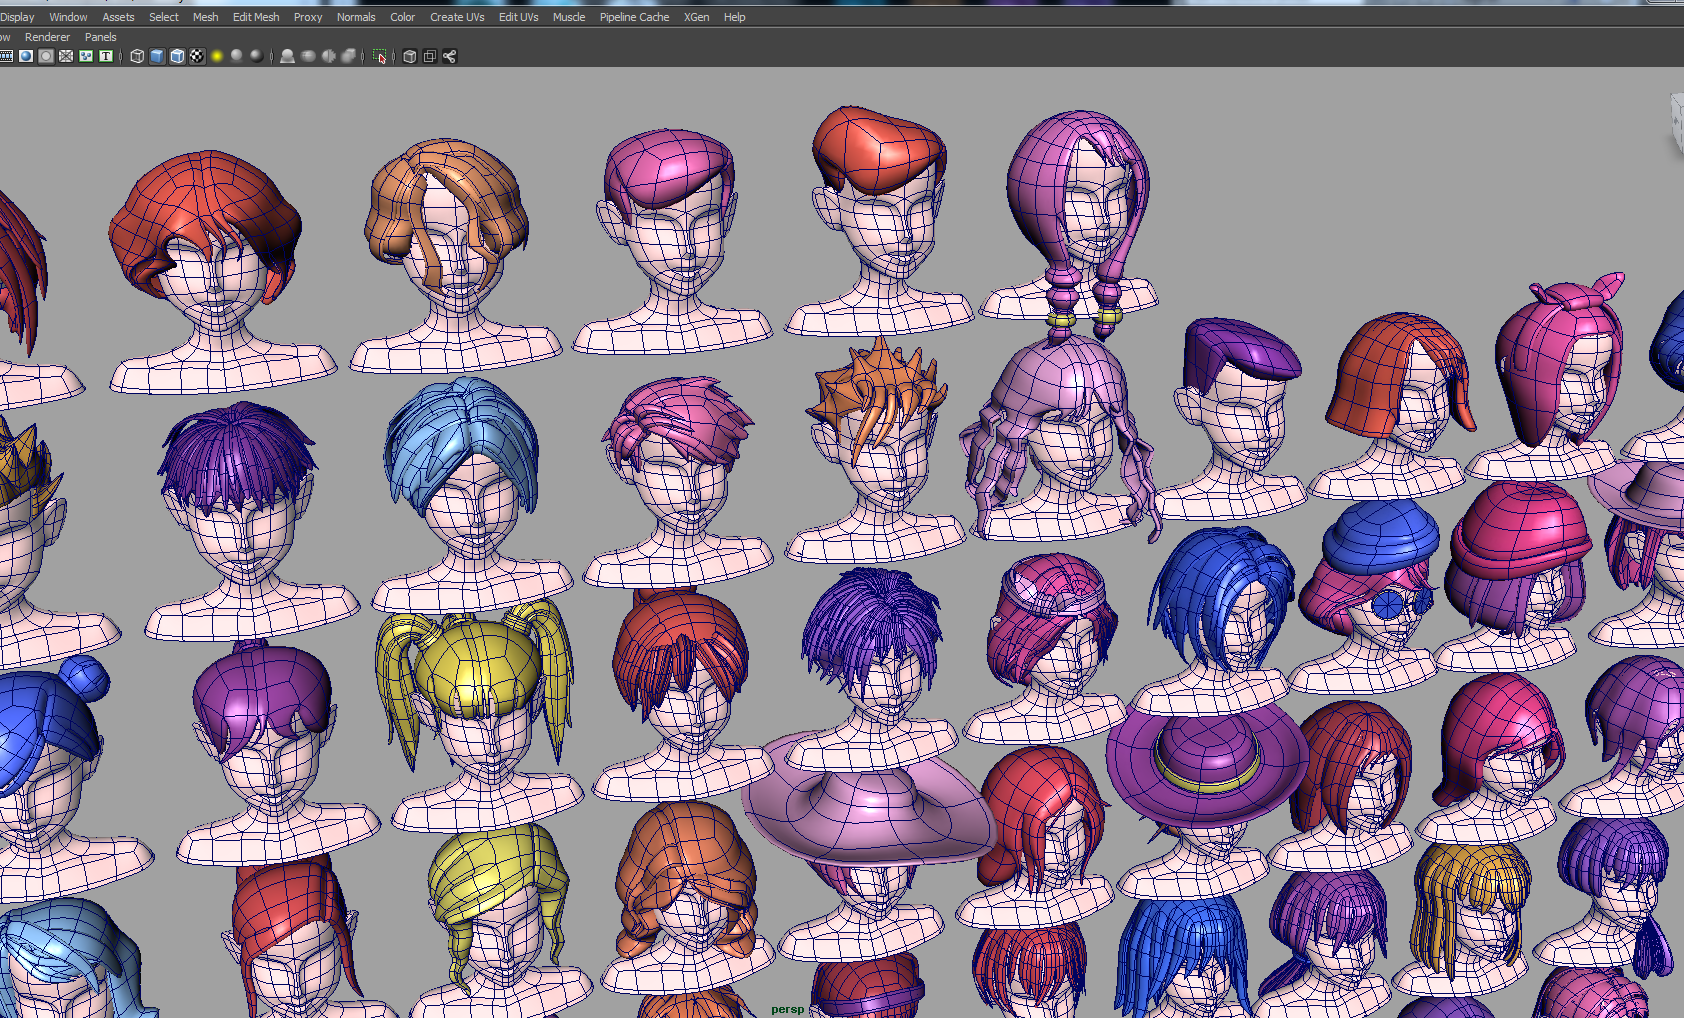Switch to Wireframe display mode
Screen dimensions: 1684x1018
tap(137, 56)
